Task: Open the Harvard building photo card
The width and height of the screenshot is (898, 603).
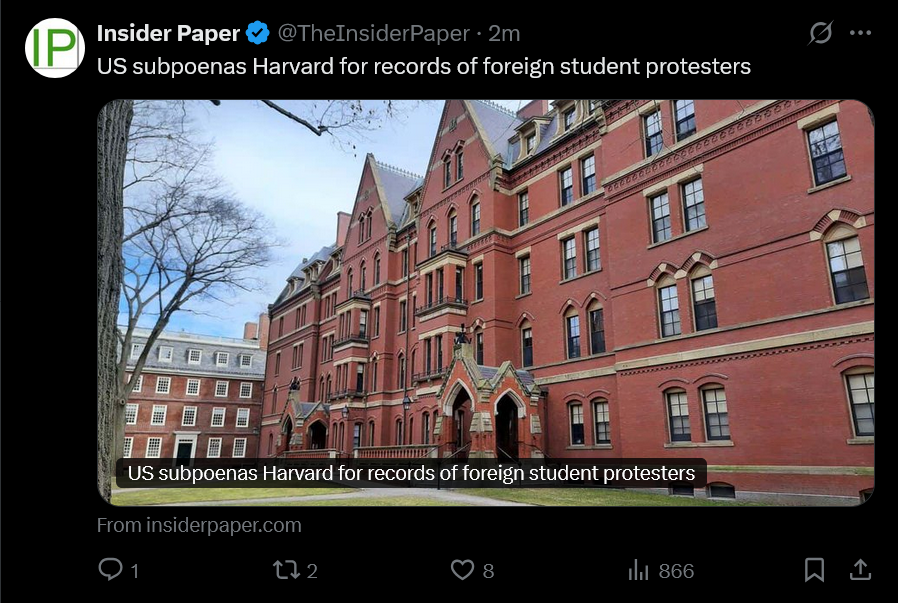Action: point(486,302)
